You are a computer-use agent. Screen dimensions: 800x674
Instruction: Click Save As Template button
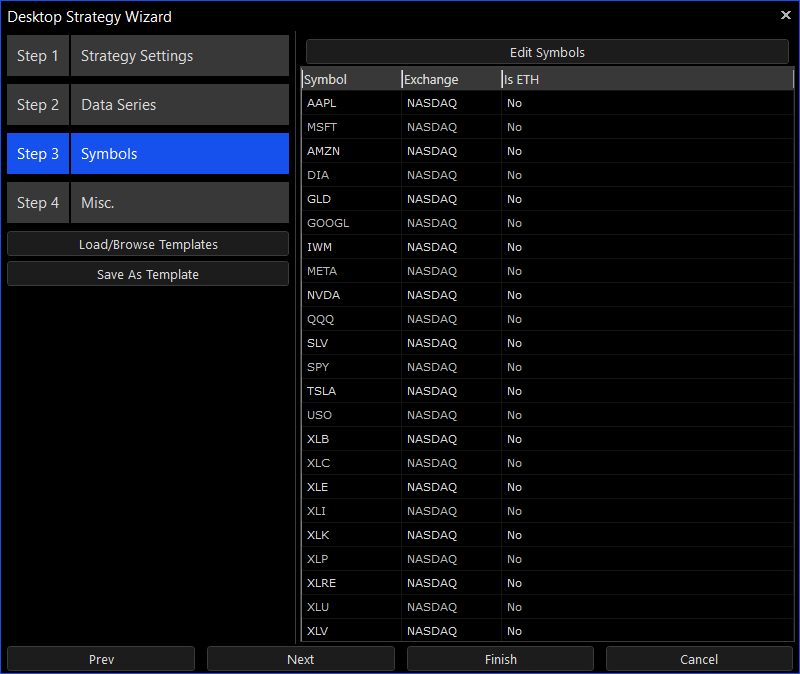click(x=148, y=274)
